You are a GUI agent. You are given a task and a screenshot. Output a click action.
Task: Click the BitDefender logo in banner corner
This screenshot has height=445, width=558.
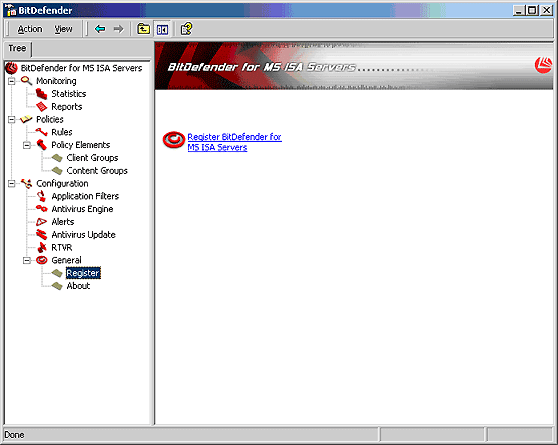point(543,65)
